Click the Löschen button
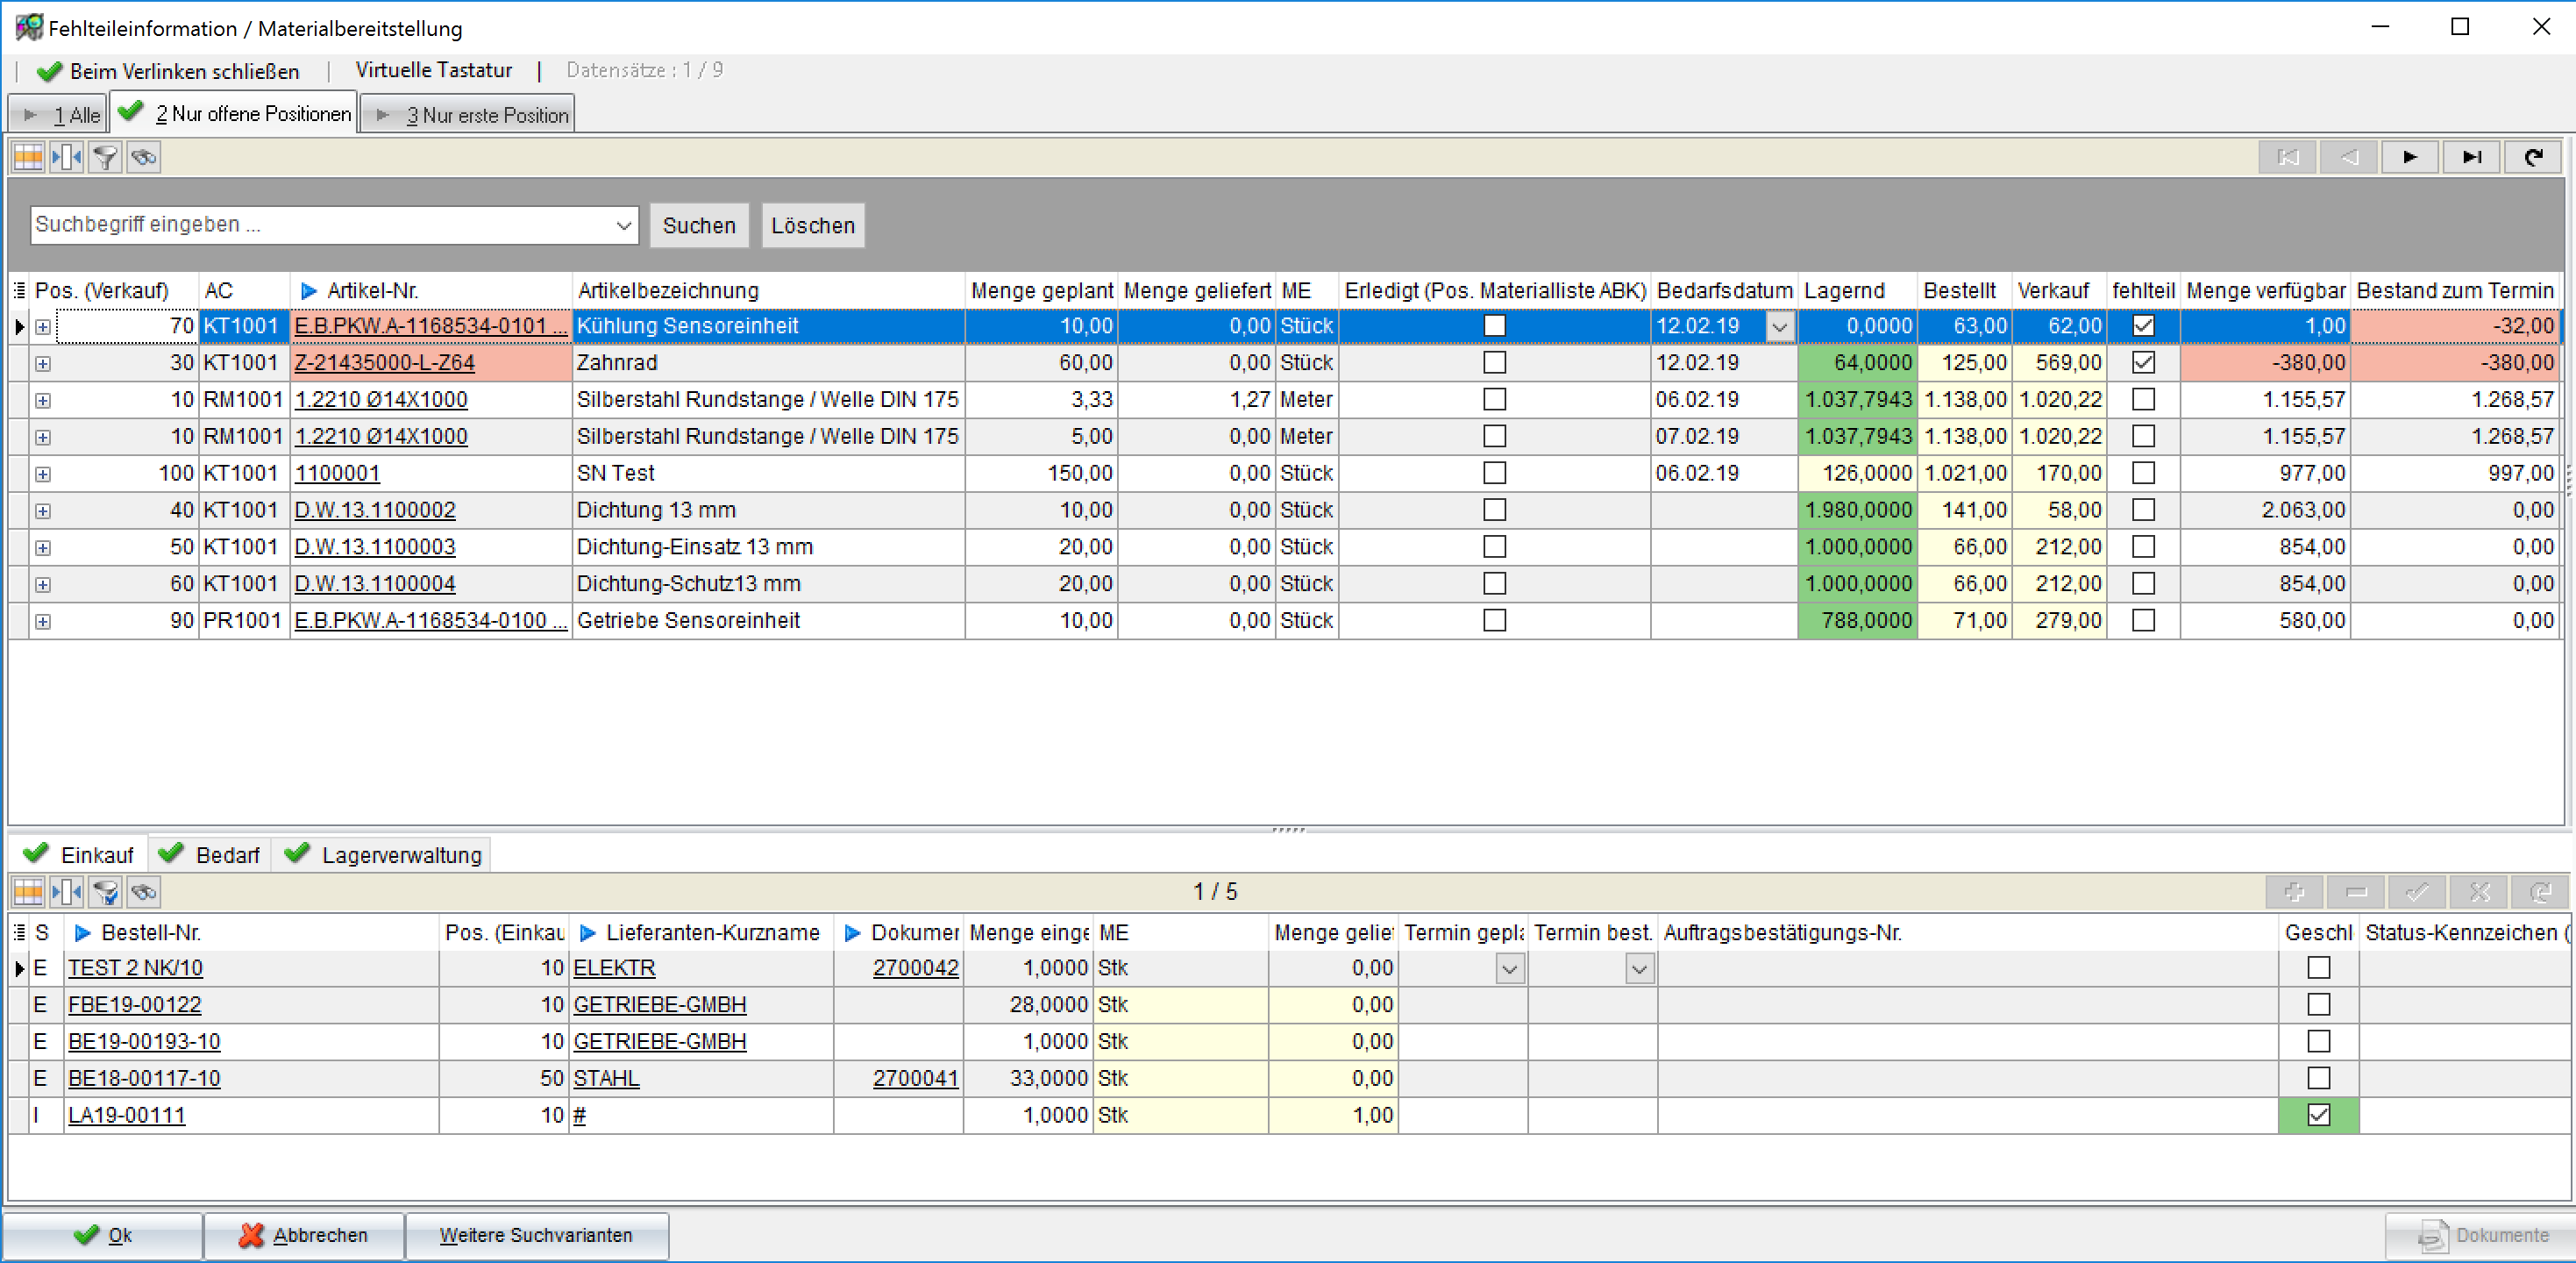Viewport: 2576px width, 1263px height. tap(812, 225)
